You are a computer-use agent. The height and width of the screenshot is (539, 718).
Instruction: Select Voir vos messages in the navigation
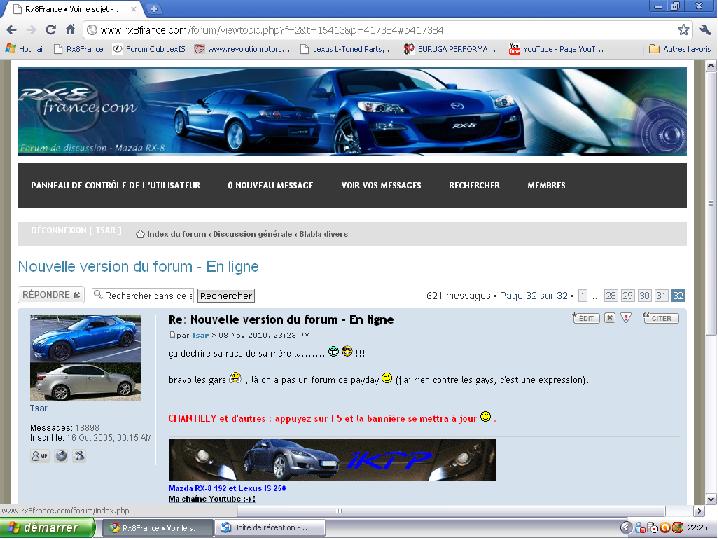pyautogui.click(x=381, y=185)
